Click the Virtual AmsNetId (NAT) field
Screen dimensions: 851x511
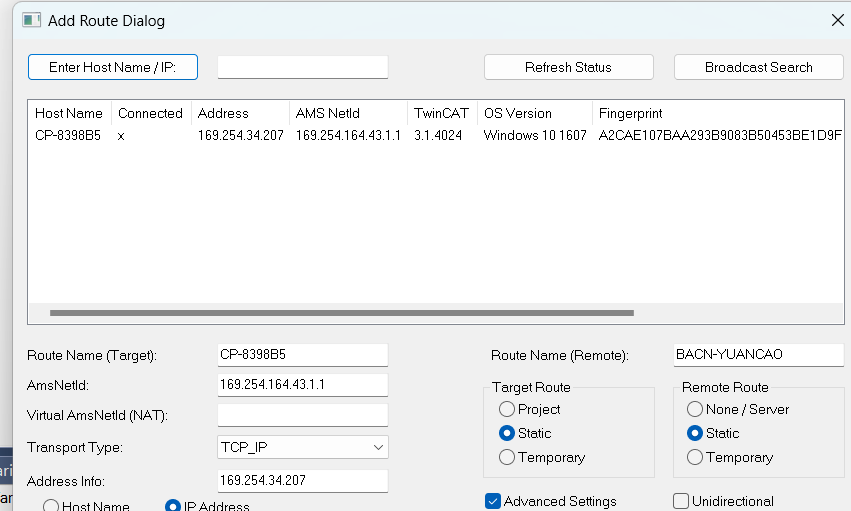[x=303, y=415]
